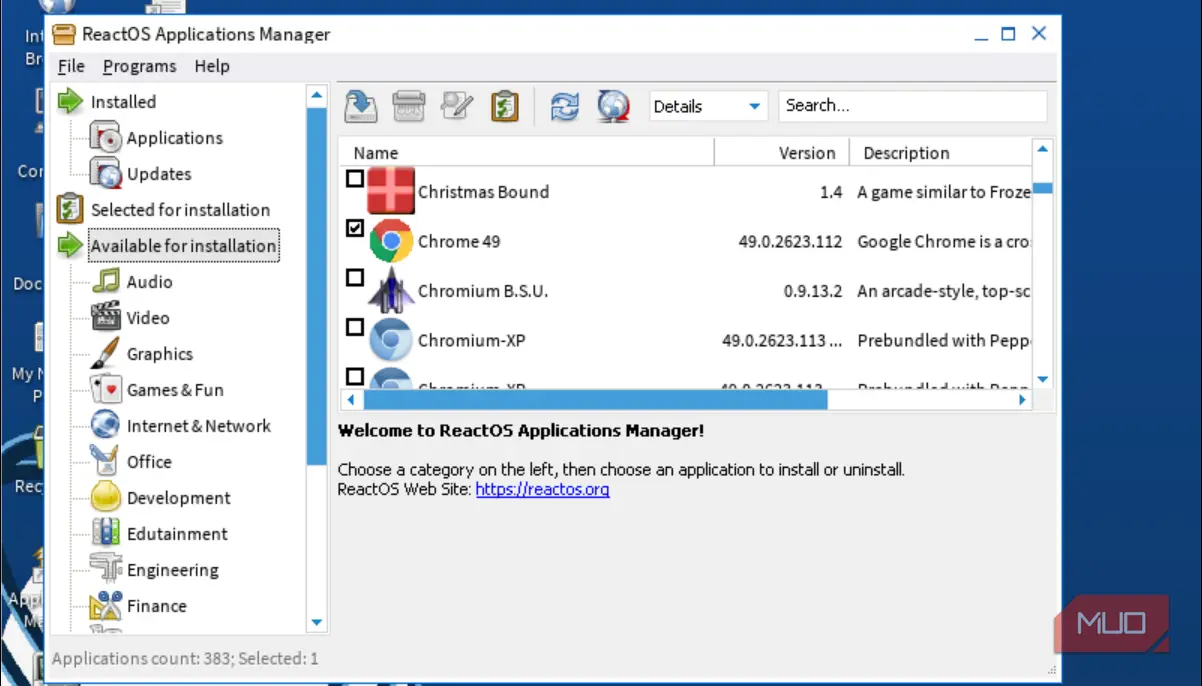Click the application list scroll up arrow
The width and height of the screenshot is (1202, 686).
click(1043, 149)
